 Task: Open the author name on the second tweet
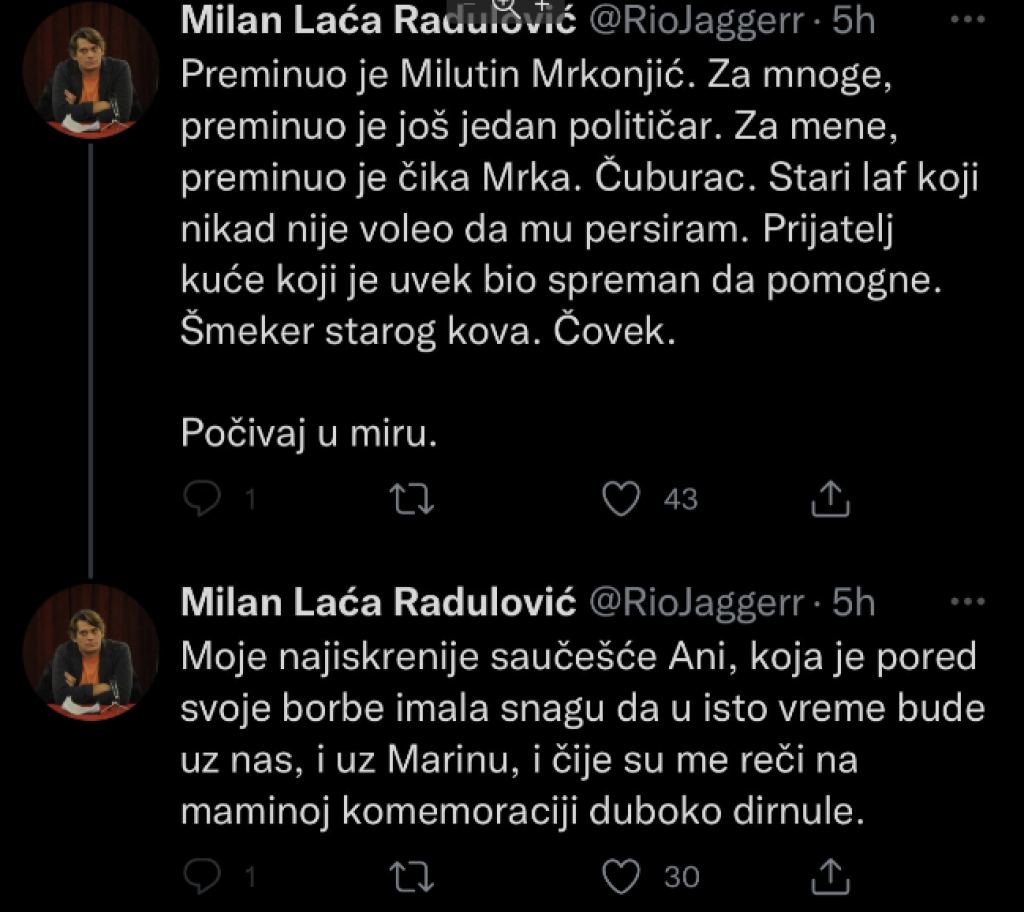point(378,603)
